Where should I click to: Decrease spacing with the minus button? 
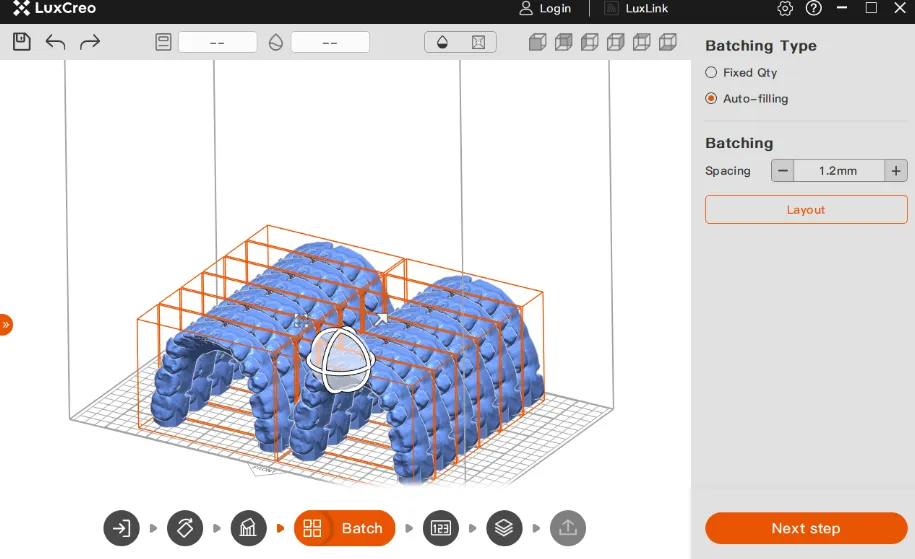(x=783, y=171)
